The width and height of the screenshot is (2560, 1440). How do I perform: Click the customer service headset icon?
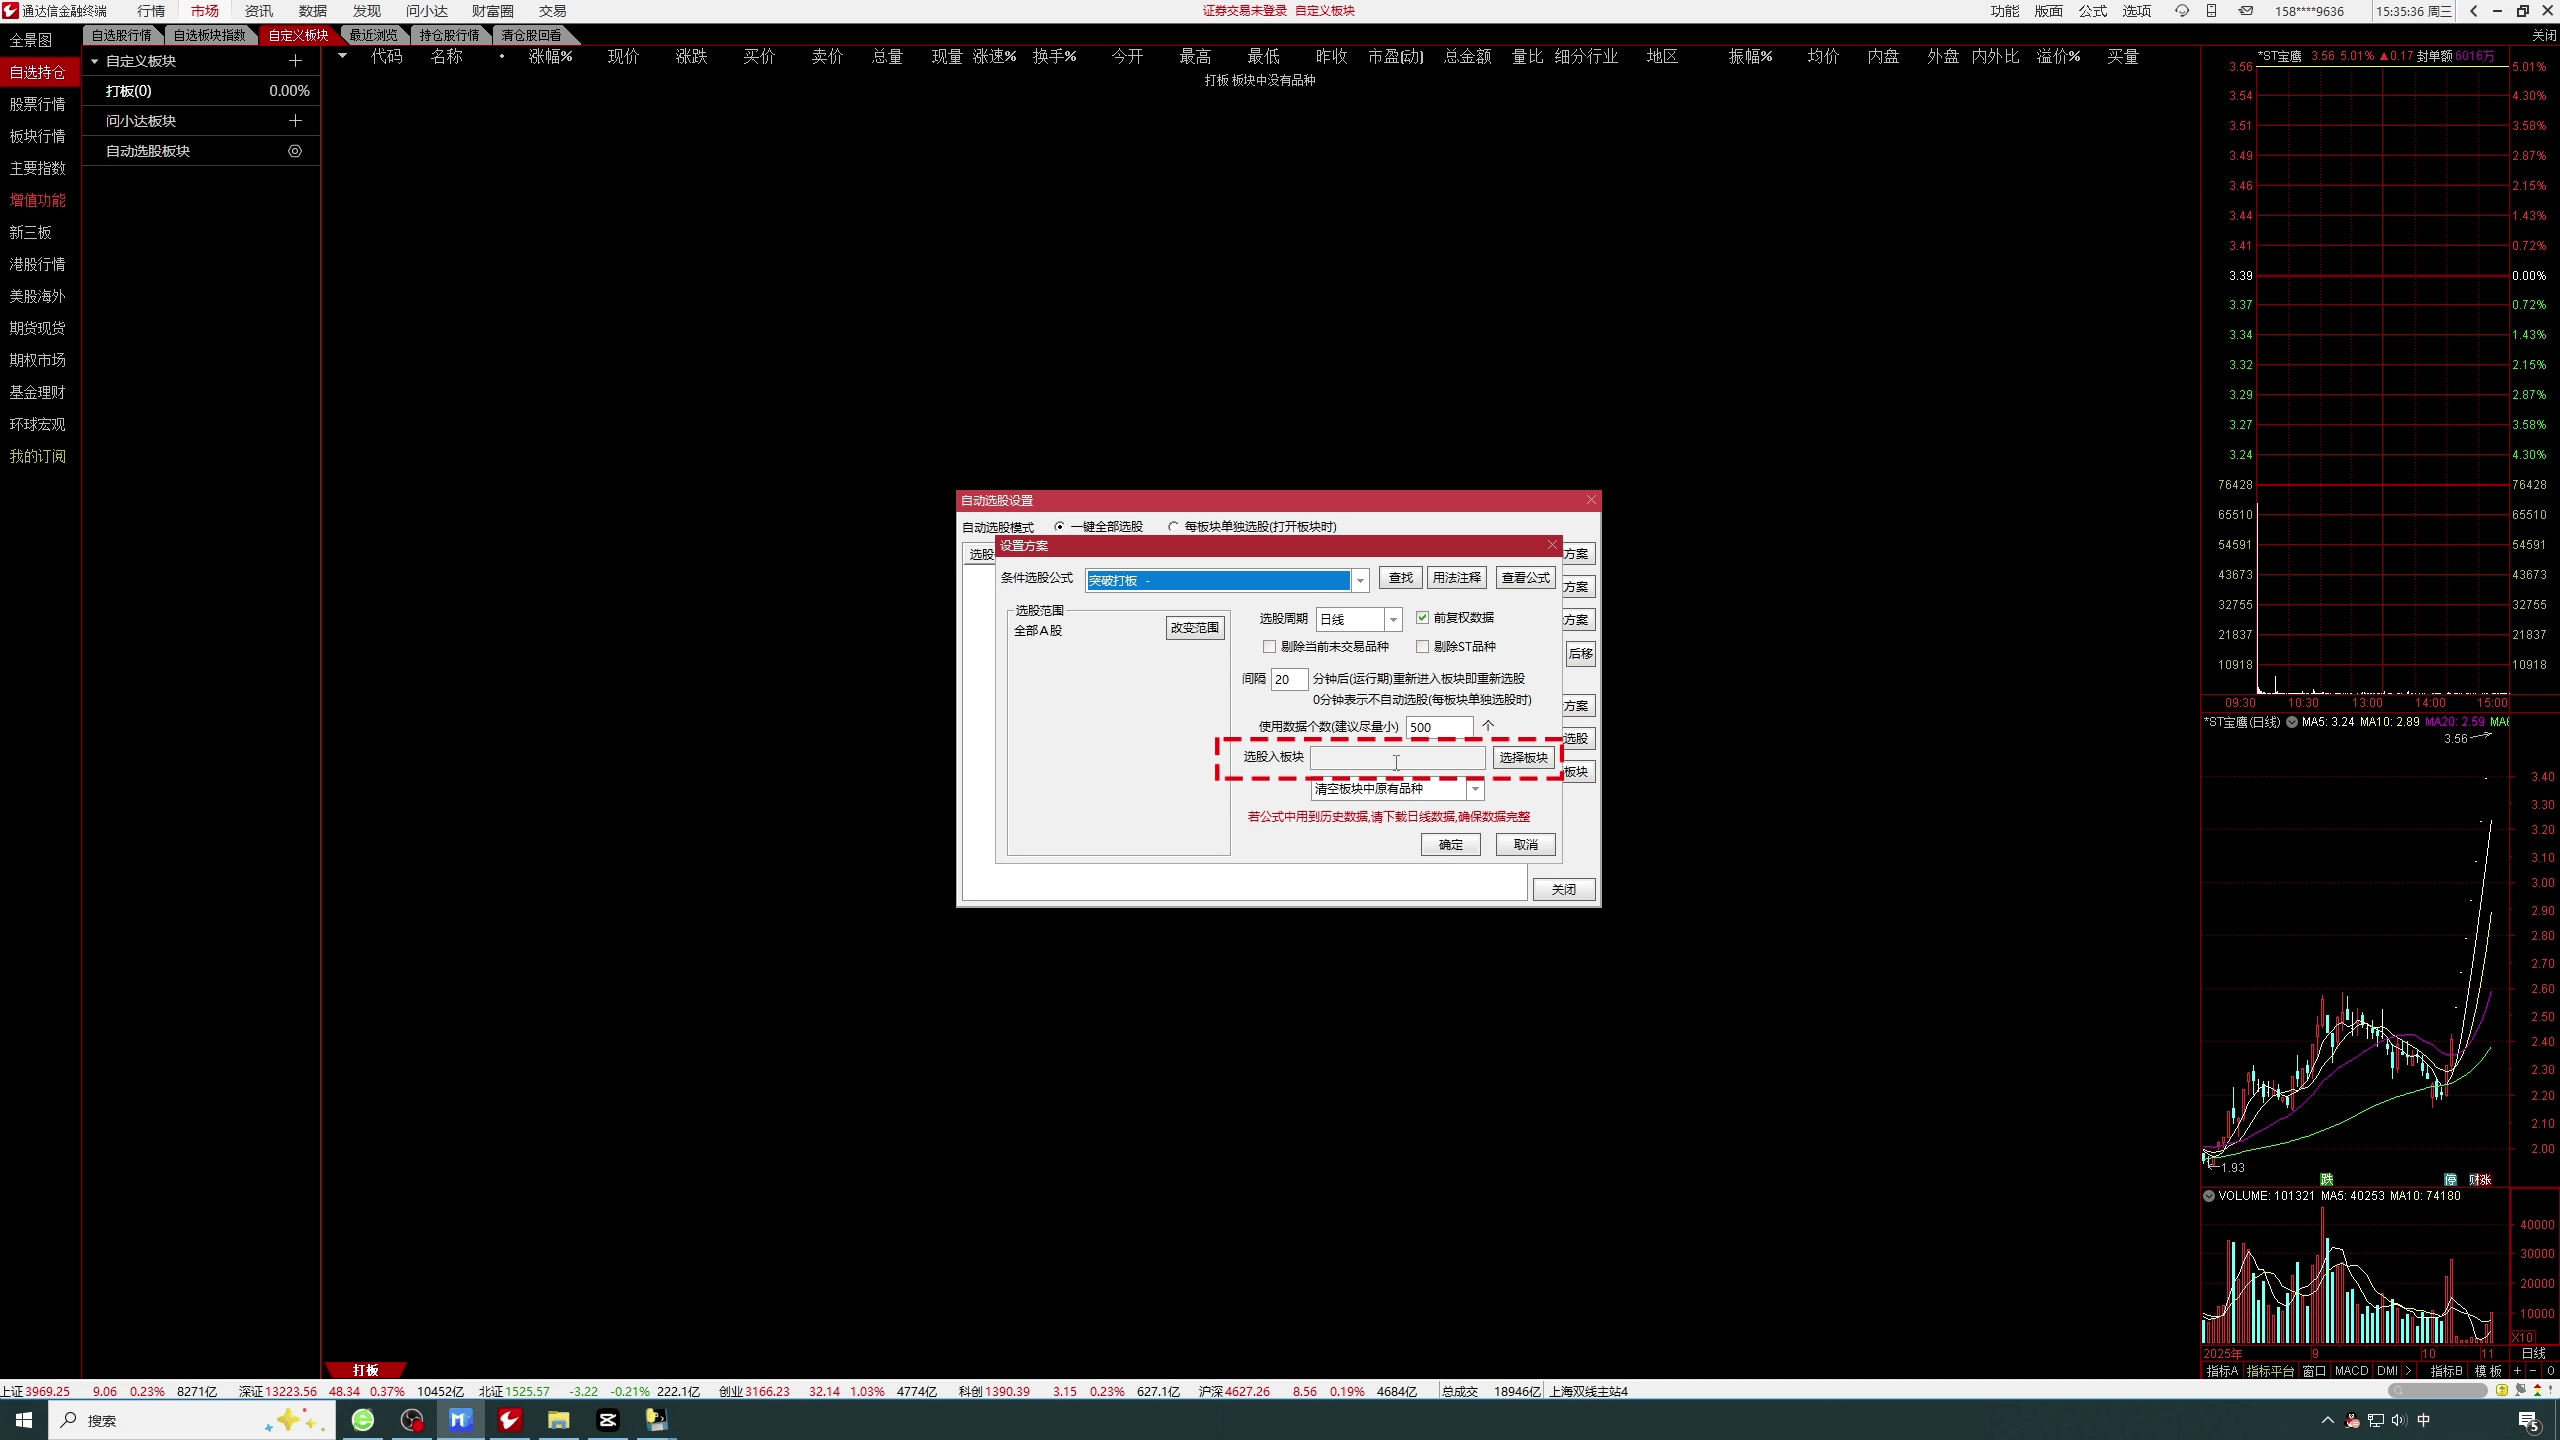click(x=2182, y=11)
